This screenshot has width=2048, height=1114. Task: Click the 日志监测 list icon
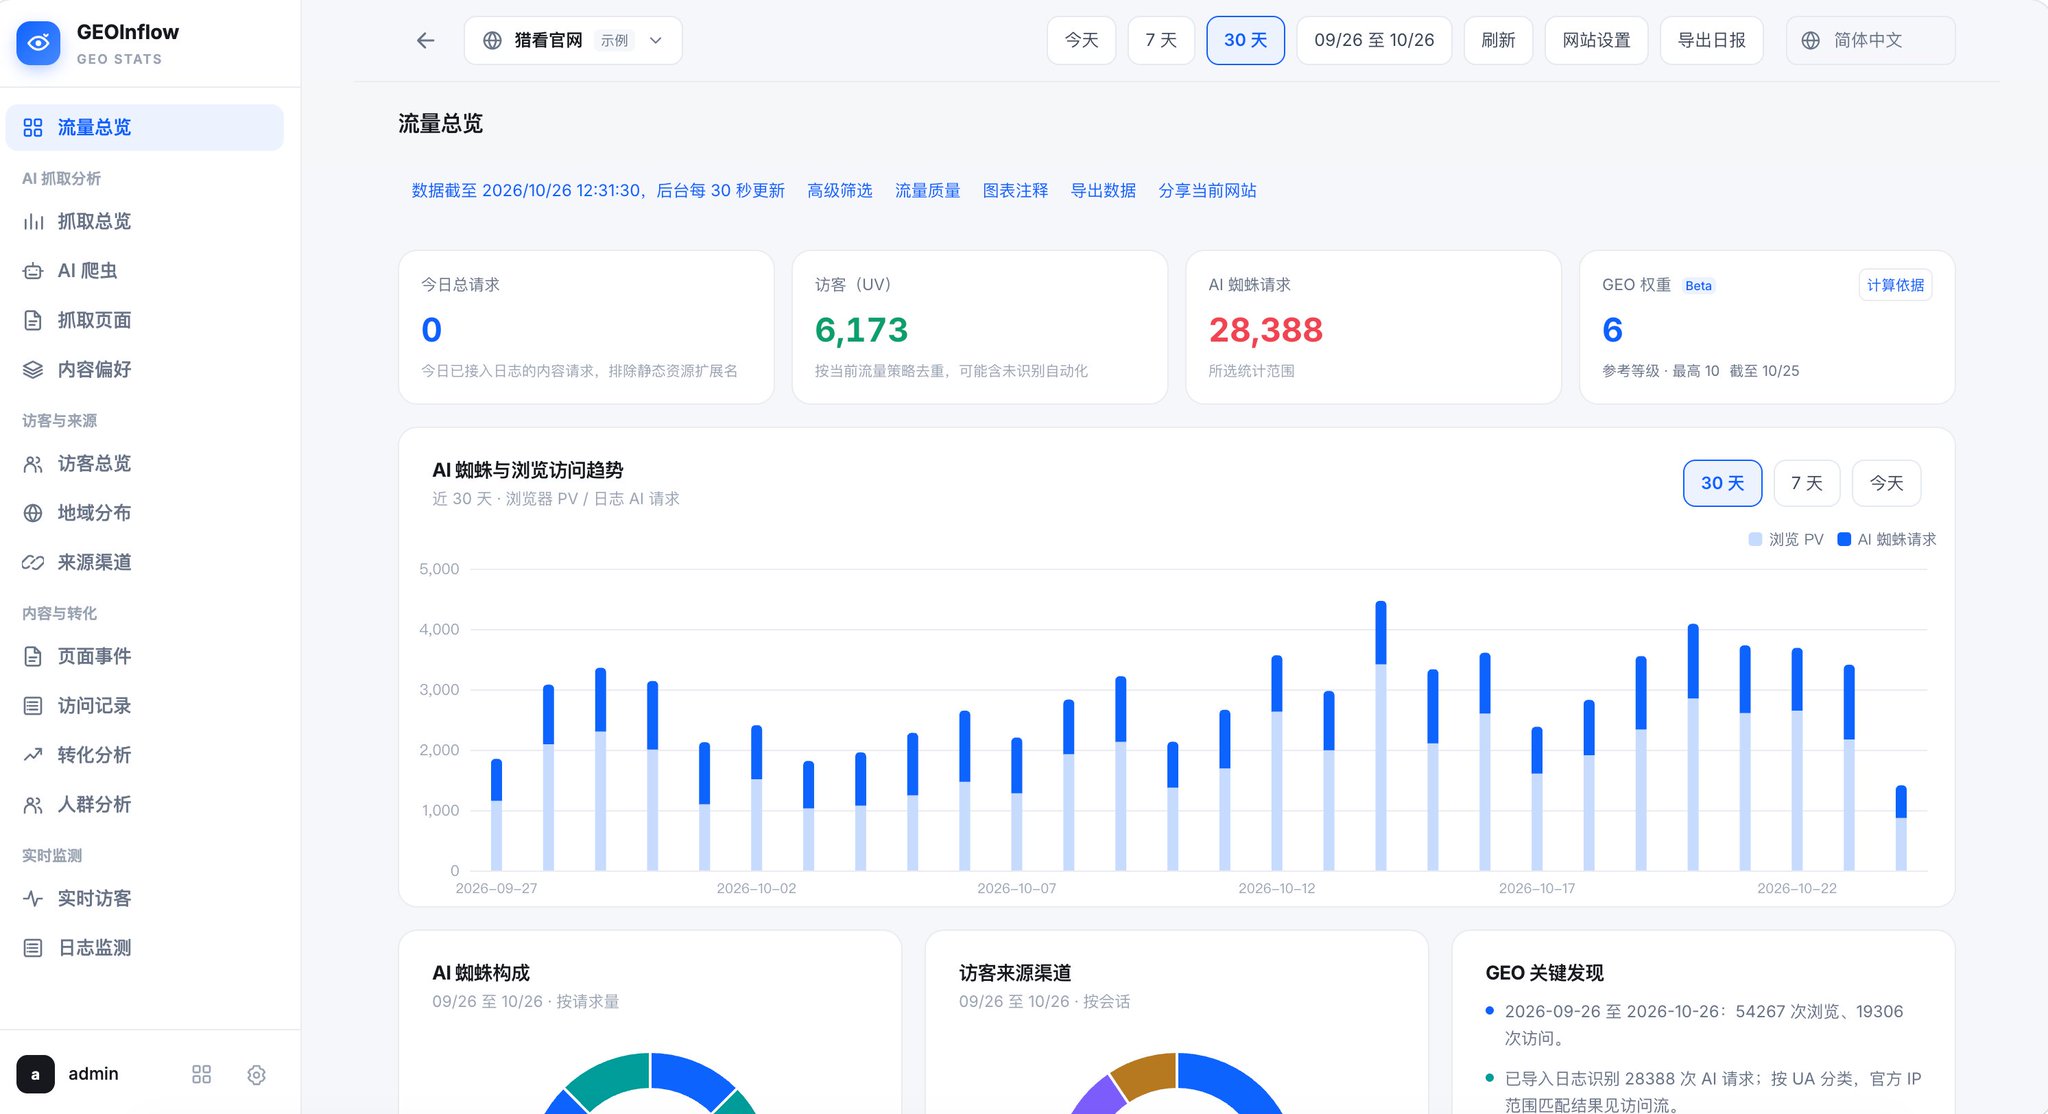coord(33,948)
